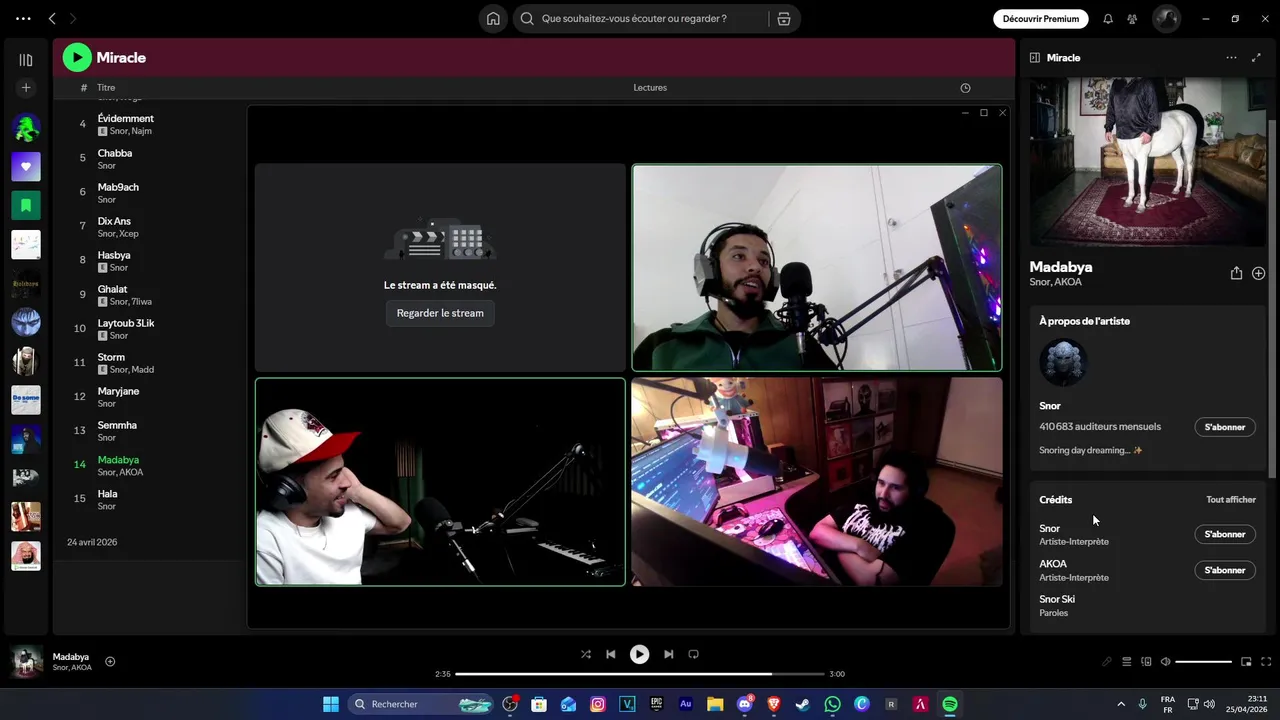Image resolution: width=1280 pixels, height=720 pixels.
Task: Toggle repeat in the player bar
Action: (x=693, y=654)
